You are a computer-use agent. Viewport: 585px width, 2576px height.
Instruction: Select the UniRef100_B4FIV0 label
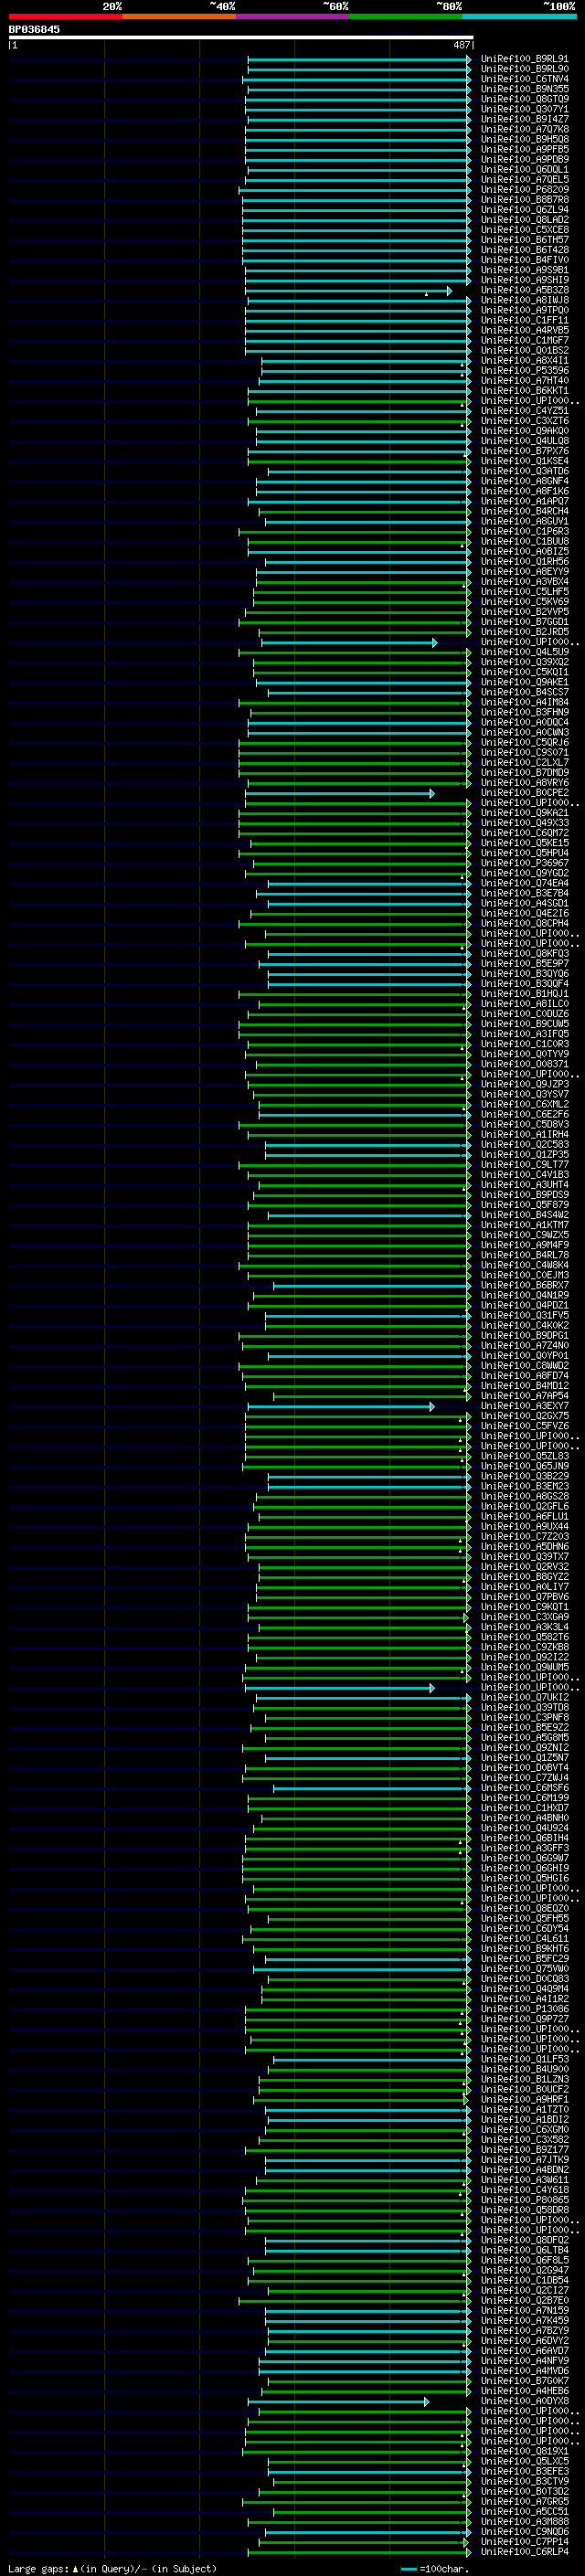click(x=524, y=260)
